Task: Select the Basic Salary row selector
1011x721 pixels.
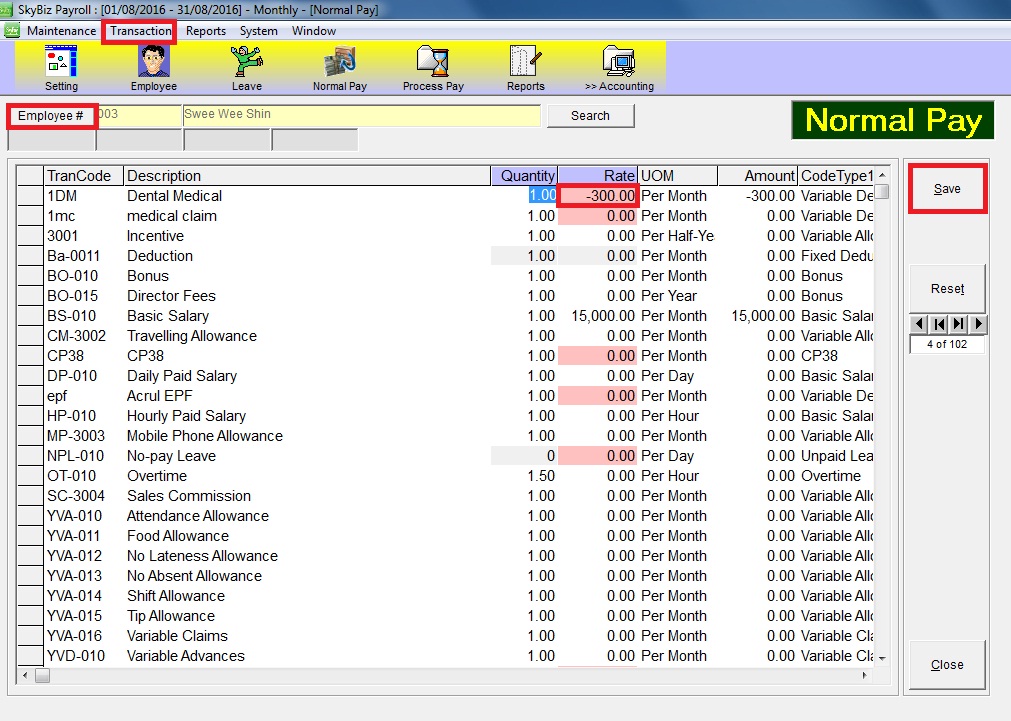Action: pos(30,316)
